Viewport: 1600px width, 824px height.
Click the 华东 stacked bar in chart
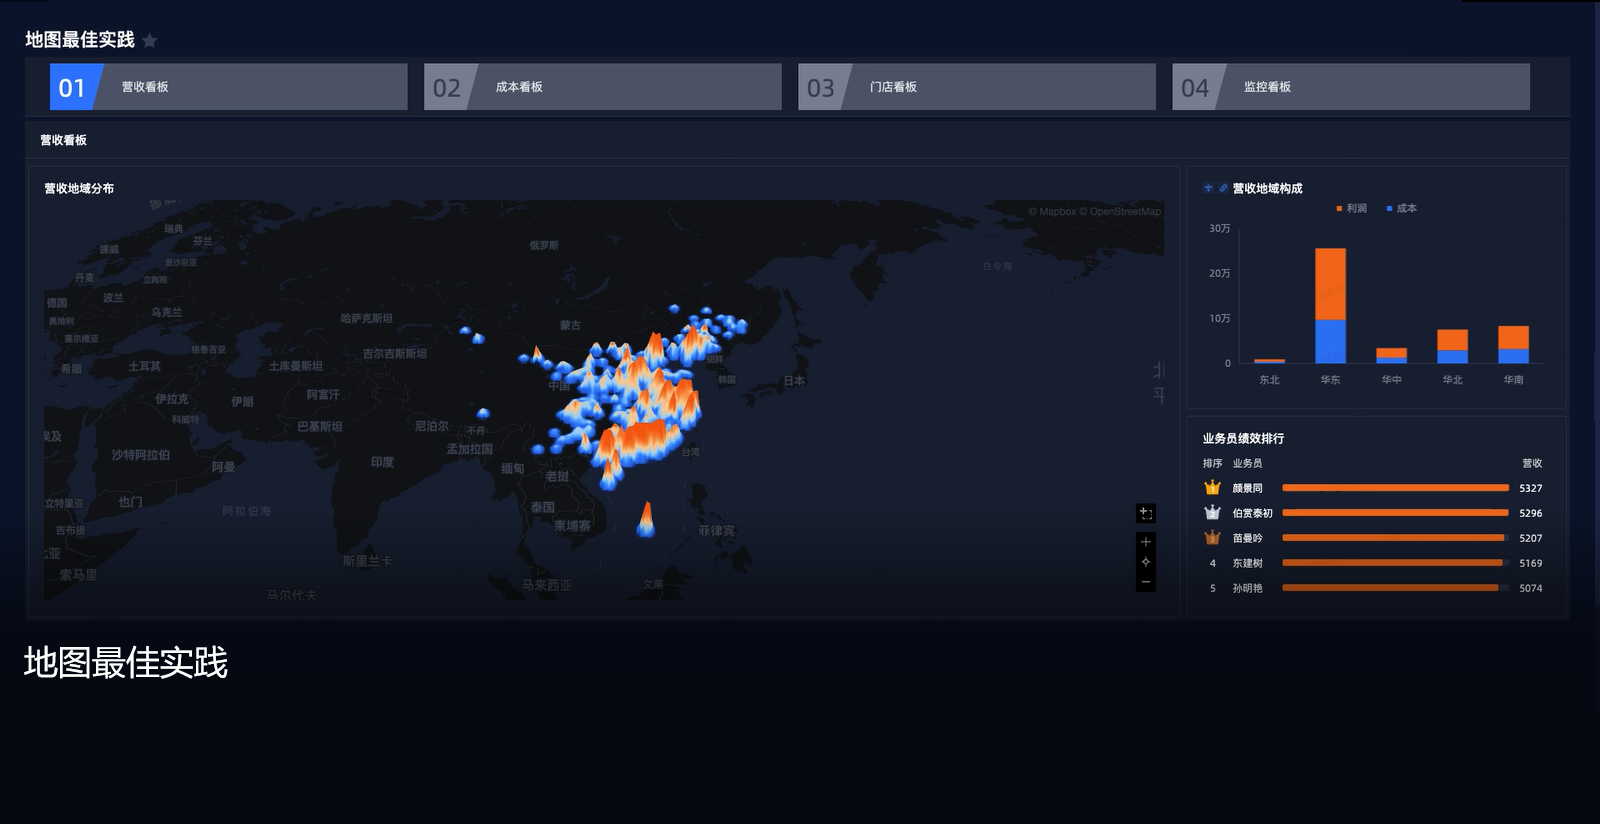point(1330,305)
